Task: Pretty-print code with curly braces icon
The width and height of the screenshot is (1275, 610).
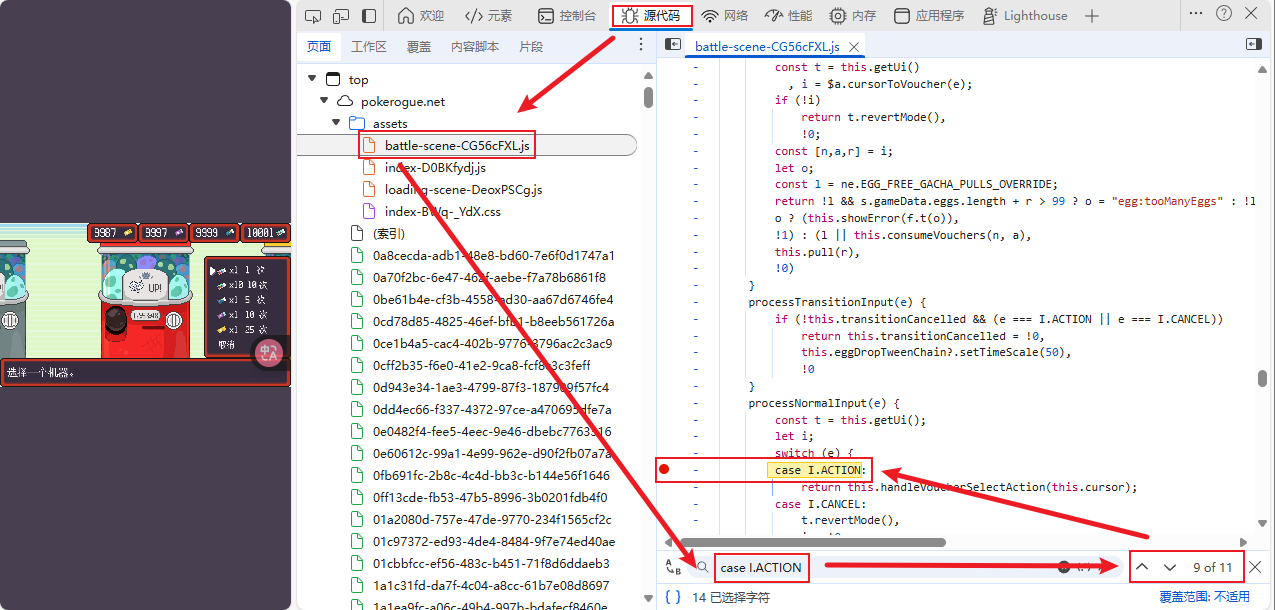Action: (673, 597)
